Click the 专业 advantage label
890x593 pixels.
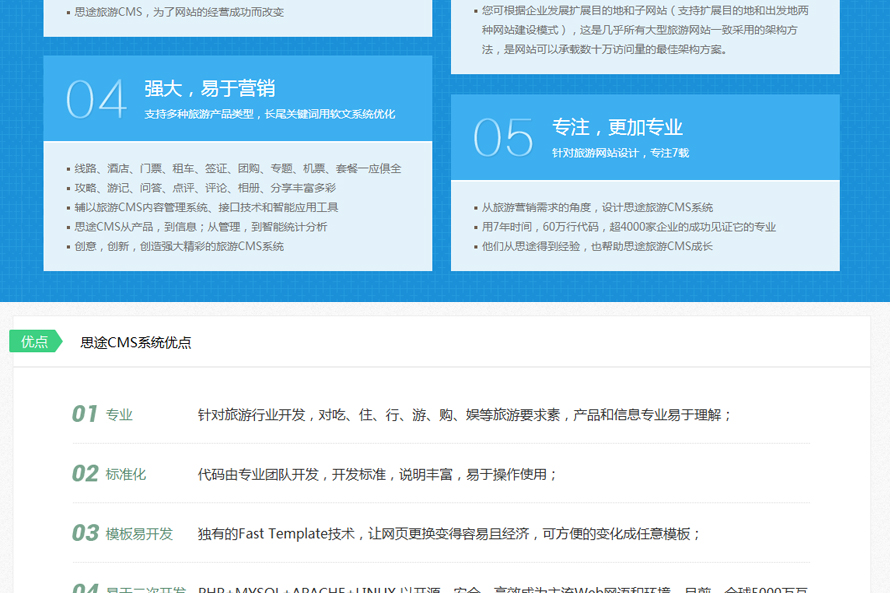point(119,415)
